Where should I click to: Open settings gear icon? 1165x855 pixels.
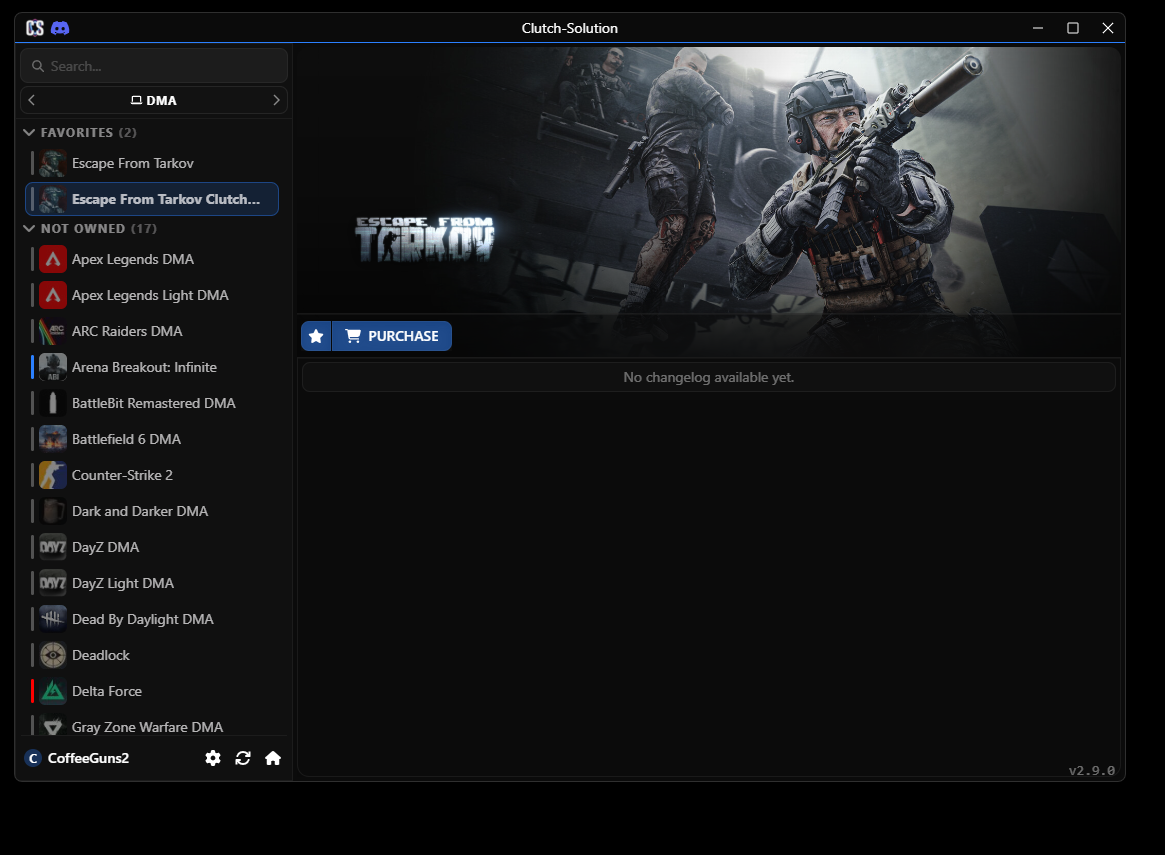pos(212,758)
